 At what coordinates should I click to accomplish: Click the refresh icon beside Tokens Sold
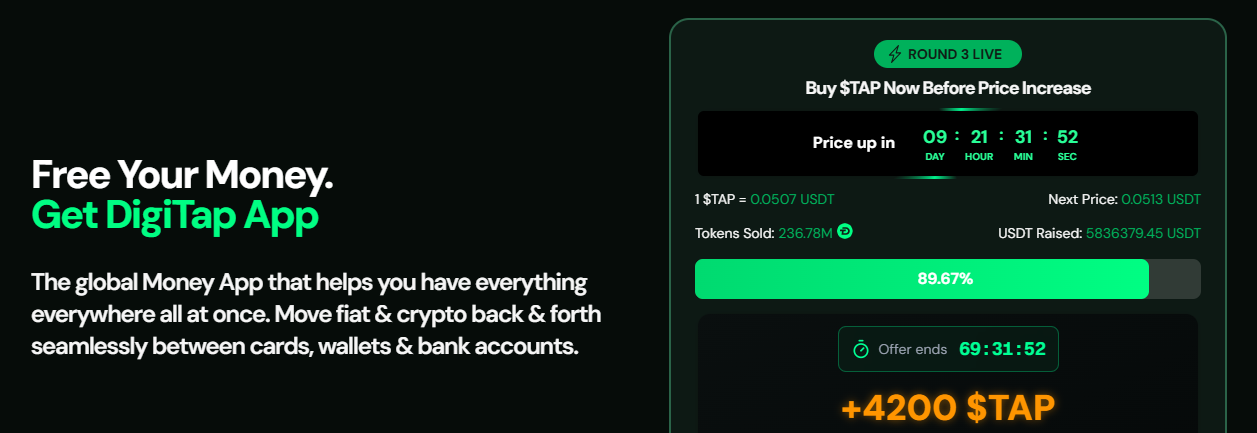tap(845, 232)
